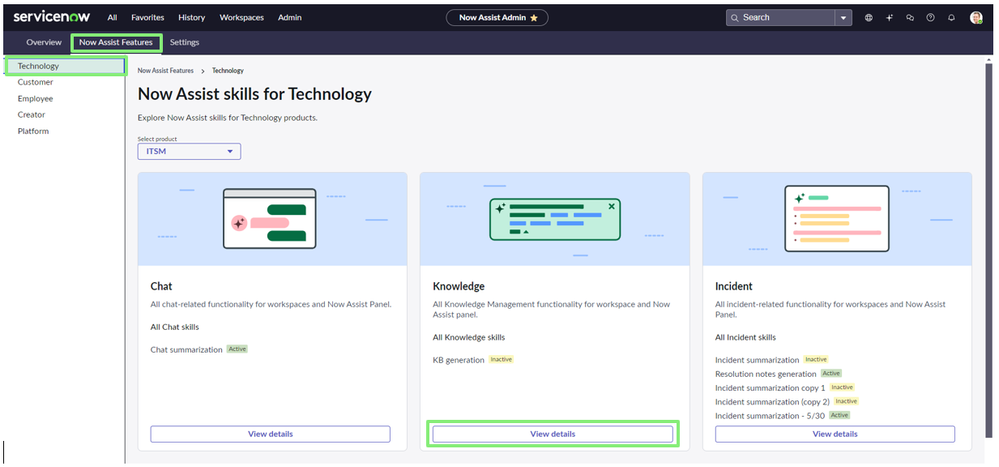Select Platform in the sidebar
Screen dimensions: 999x467
[33, 131]
